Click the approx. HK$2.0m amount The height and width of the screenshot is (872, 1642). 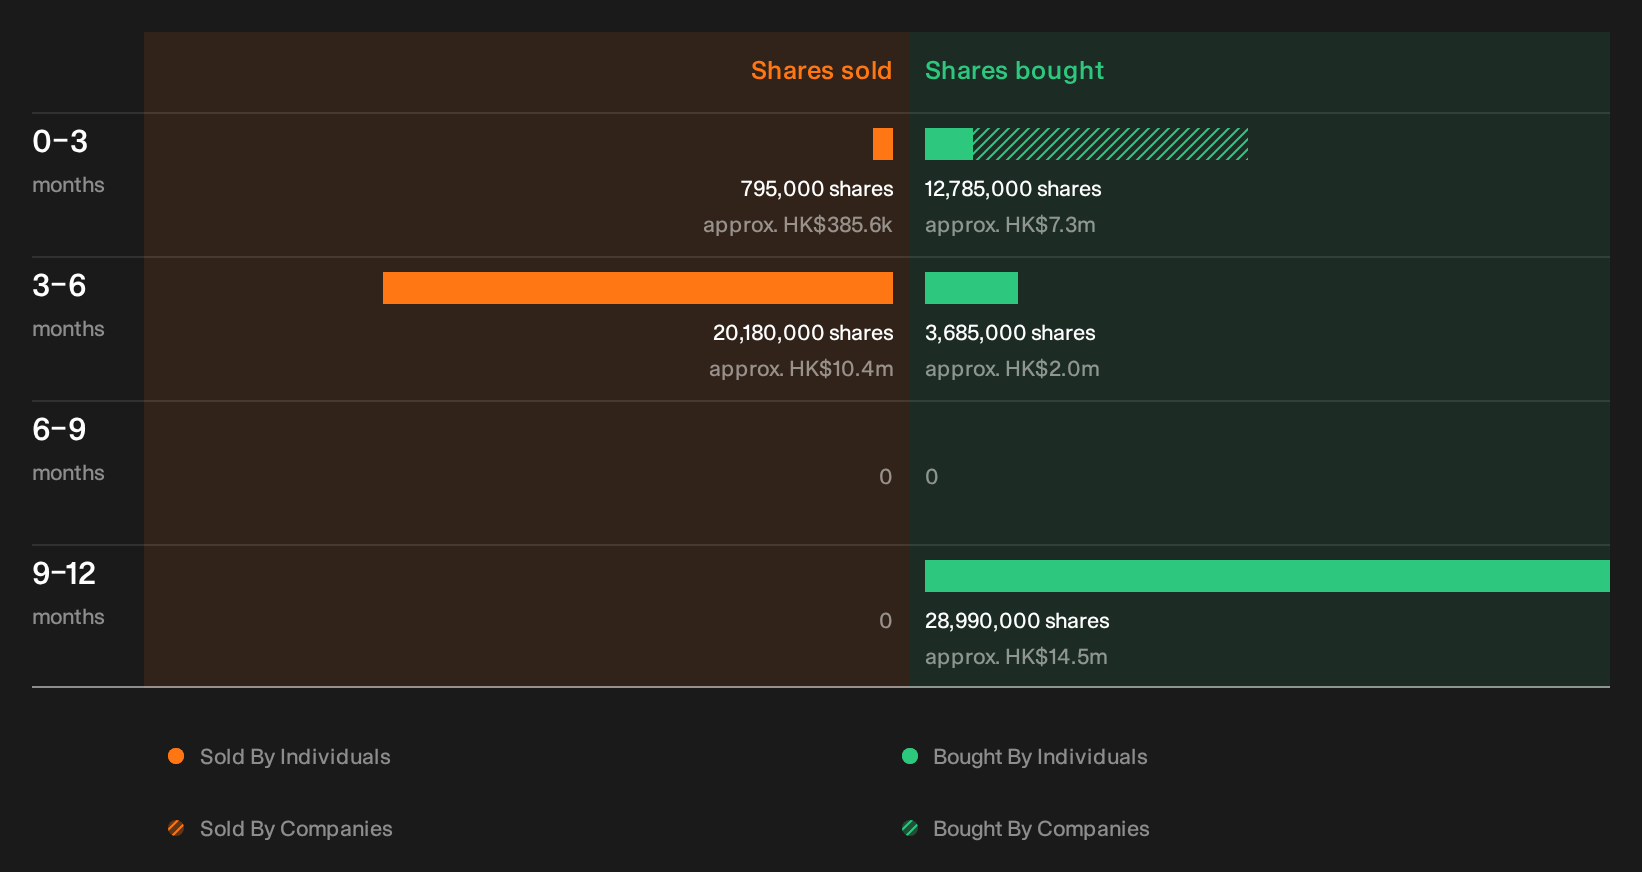click(1012, 369)
